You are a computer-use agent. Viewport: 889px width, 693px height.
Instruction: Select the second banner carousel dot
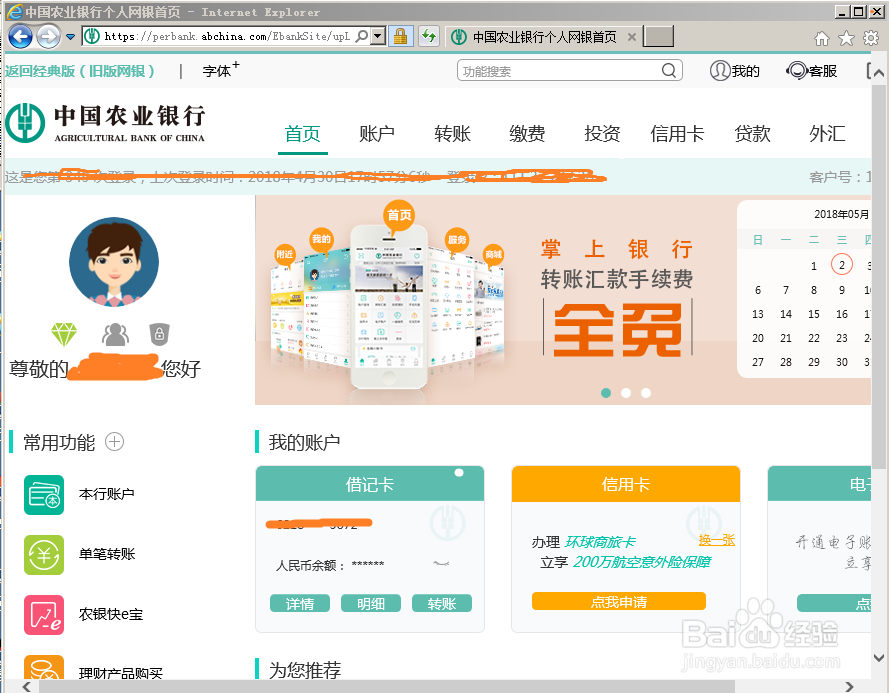pos(626,393)
